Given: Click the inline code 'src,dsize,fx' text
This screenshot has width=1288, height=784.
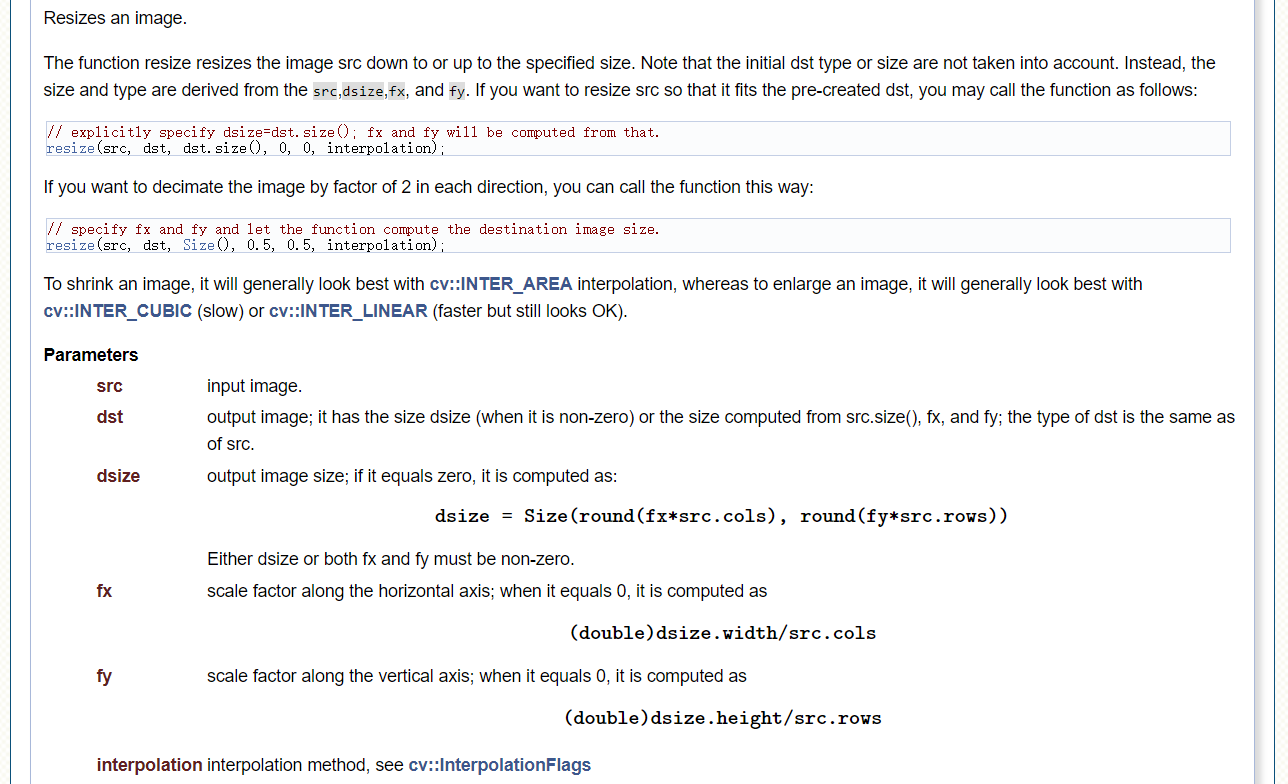Looking at the screenshot, I should (x=359, y=91).
